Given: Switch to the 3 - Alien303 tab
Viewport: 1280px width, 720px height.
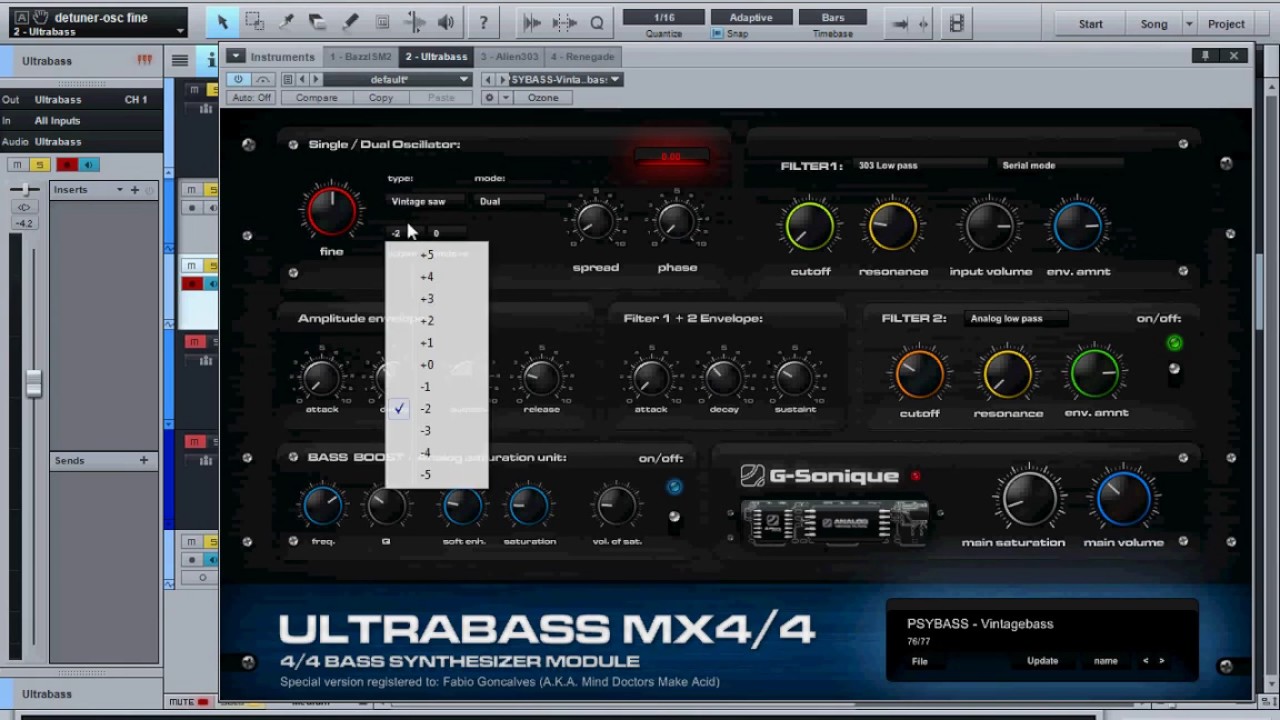Looking at the screenshot, I should [510, 56].
